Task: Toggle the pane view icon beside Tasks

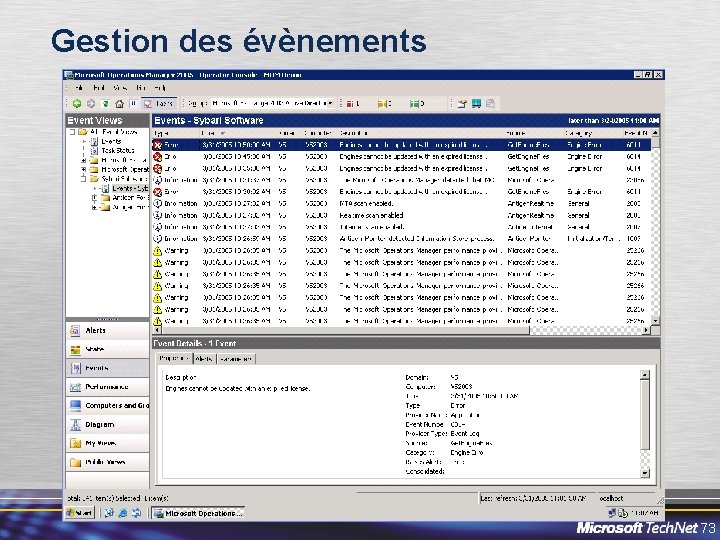Action: coord(134,104)
